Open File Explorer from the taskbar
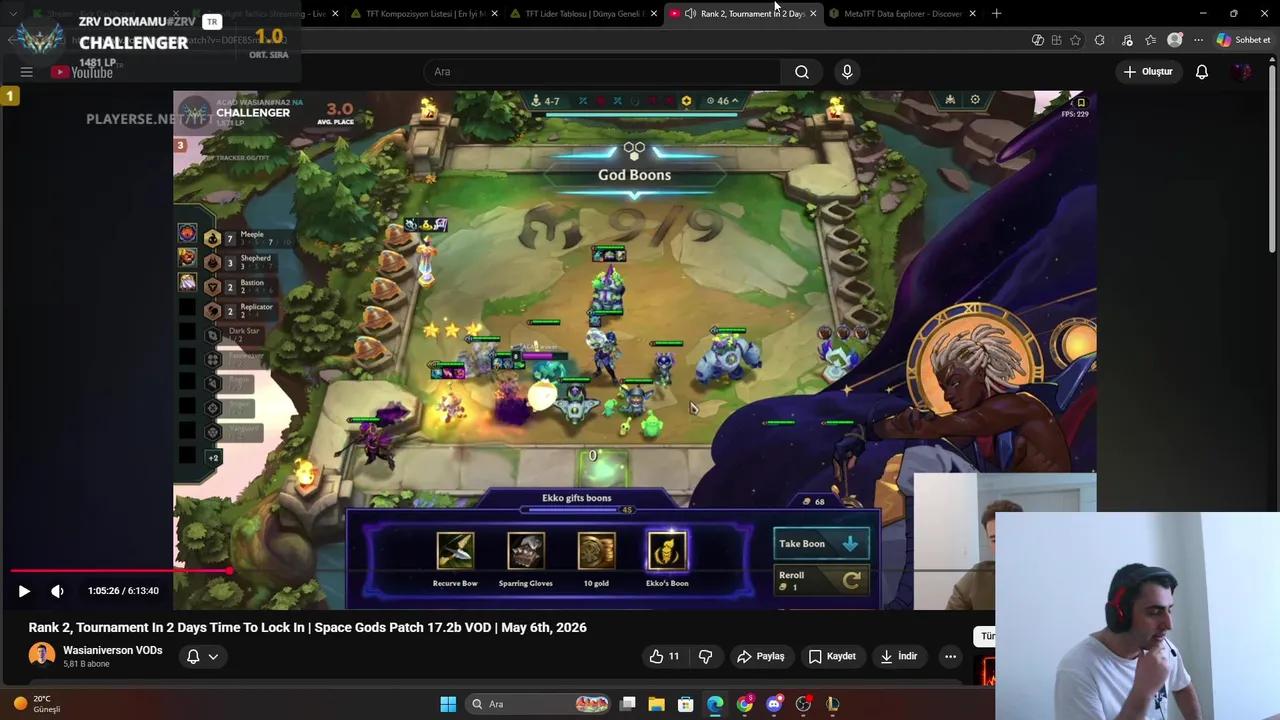 [657, 704]
